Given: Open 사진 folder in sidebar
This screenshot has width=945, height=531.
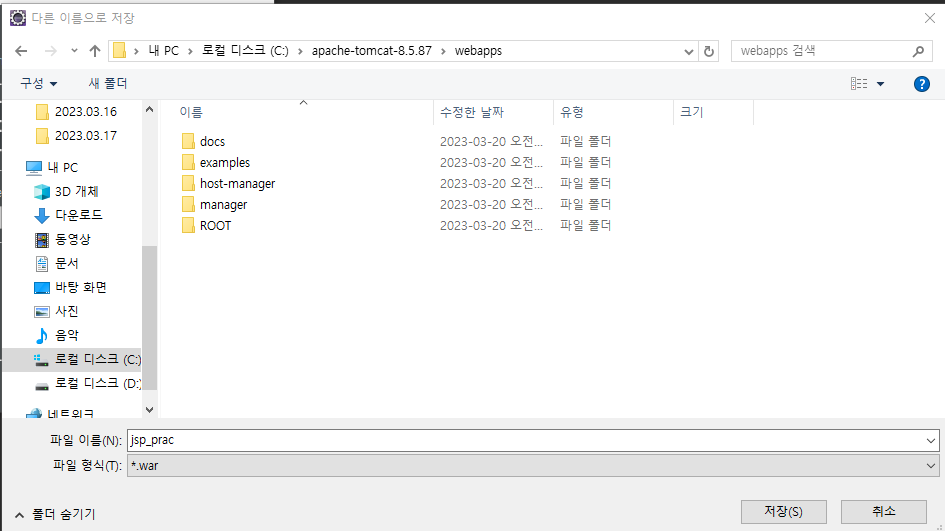Looking at the screenshot, I should coord(57,312).
